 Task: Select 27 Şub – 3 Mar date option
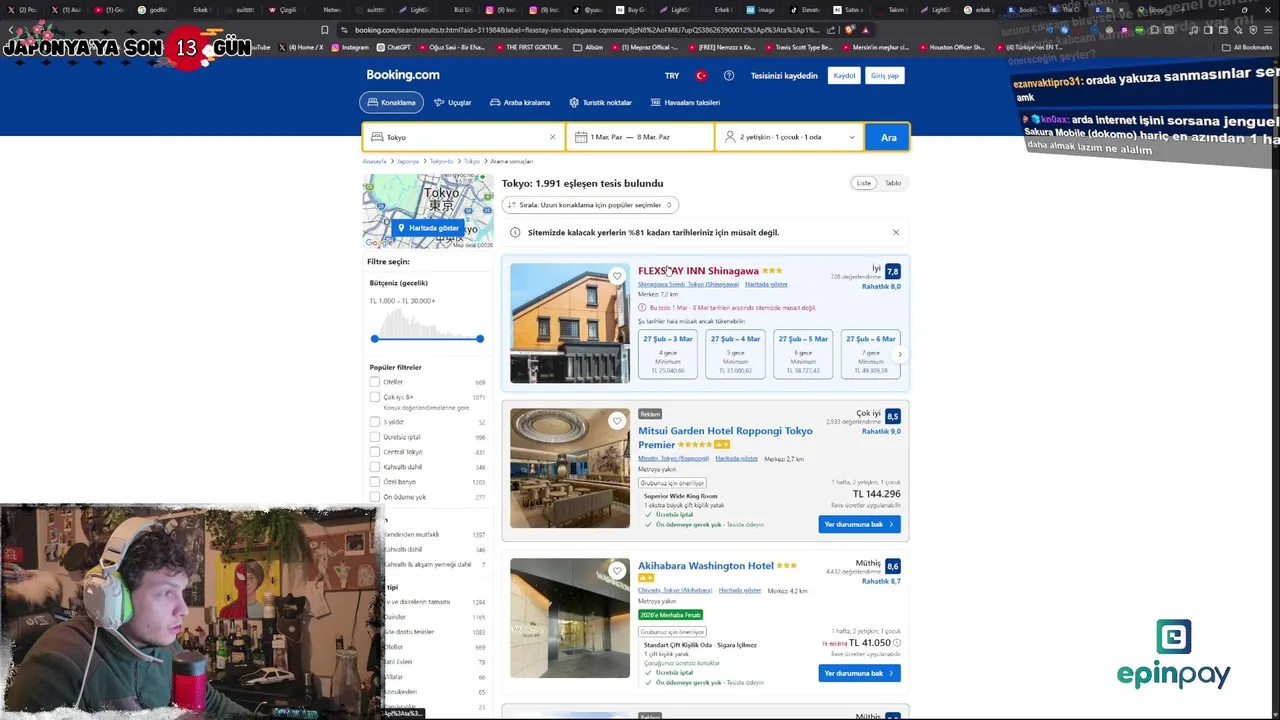(667, 354)
